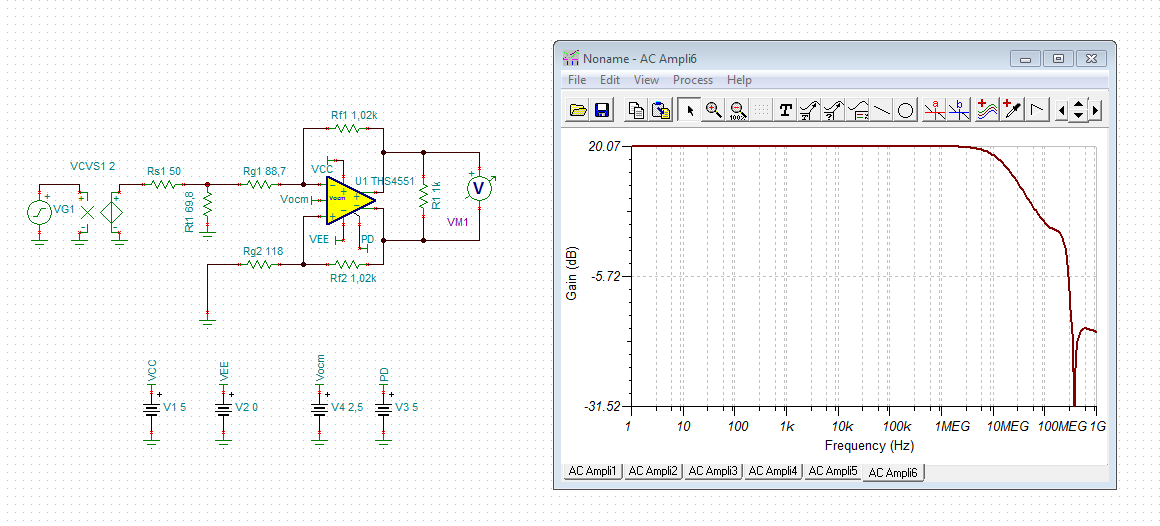Image resolution: width=1160 pixels, height=526 pixels.
Task: Shift the diagram view left with arrow
Action: point(1062,111)
